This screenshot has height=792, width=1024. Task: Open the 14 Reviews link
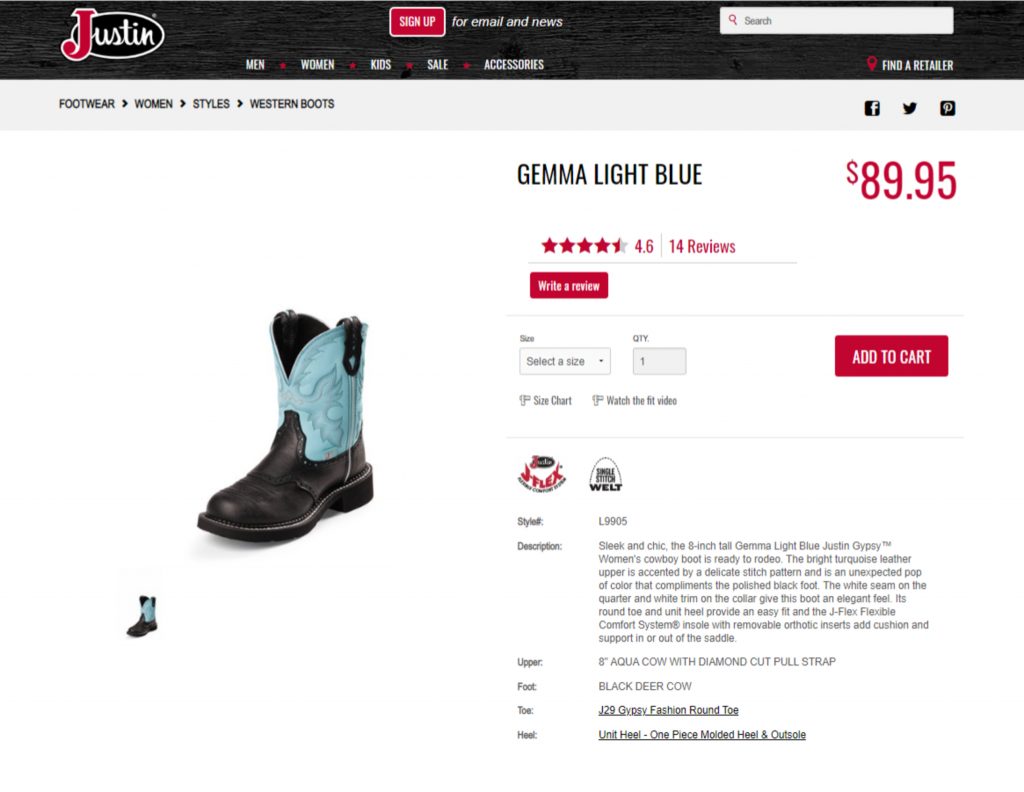coord(702,246)
